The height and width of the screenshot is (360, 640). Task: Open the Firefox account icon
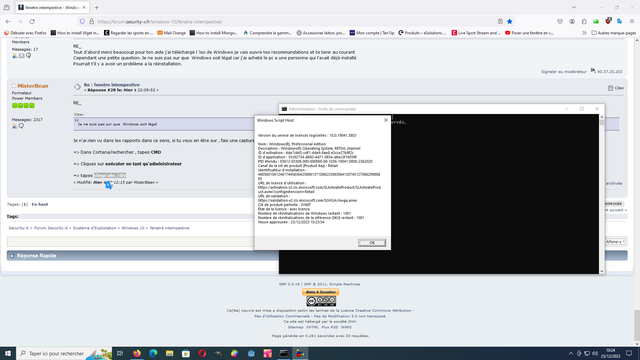pyautogui.click(x=572, y=22)
